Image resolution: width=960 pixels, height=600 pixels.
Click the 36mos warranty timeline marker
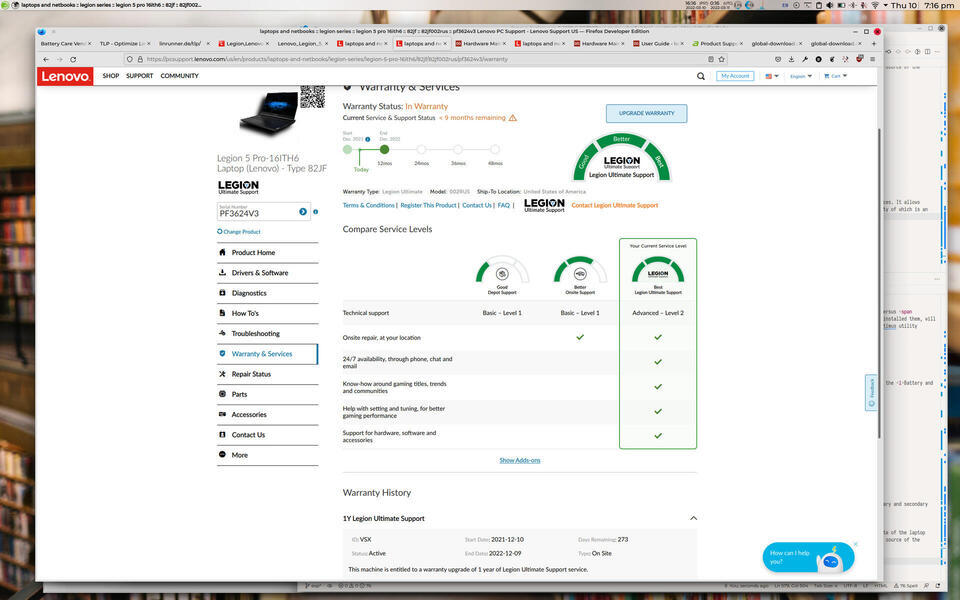point(458,149)
